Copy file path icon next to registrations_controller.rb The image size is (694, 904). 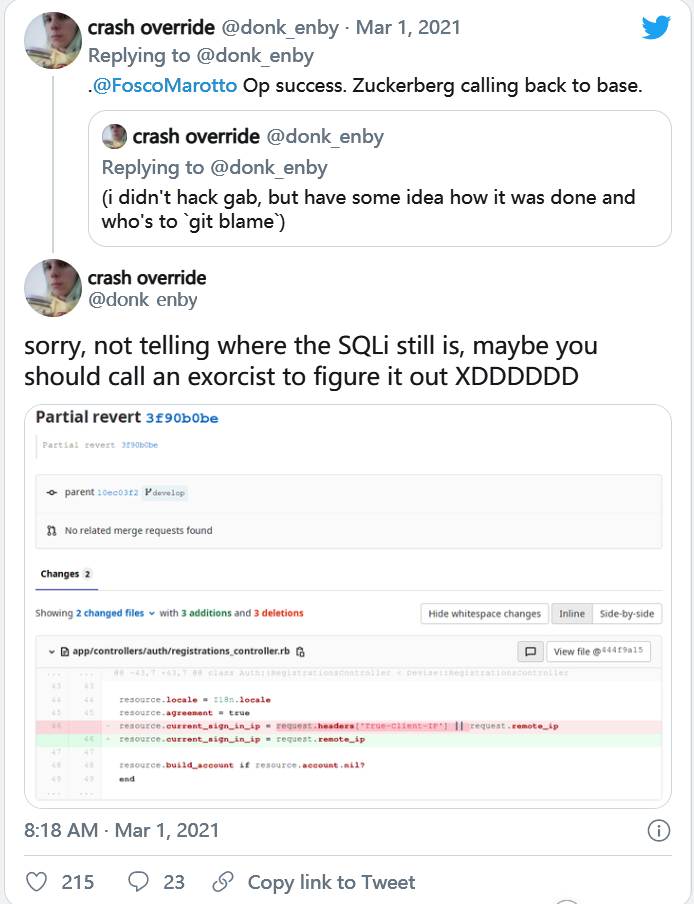point(300,651)
